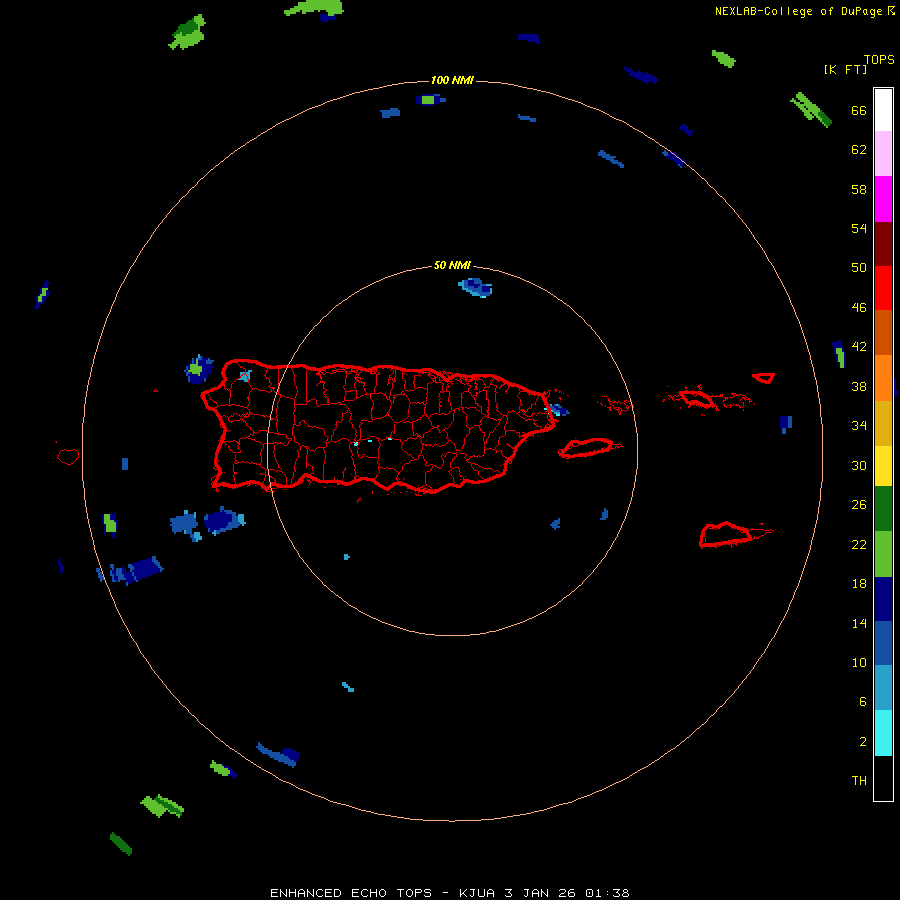Click the white 66 kft color swatch

coord(883,110)
